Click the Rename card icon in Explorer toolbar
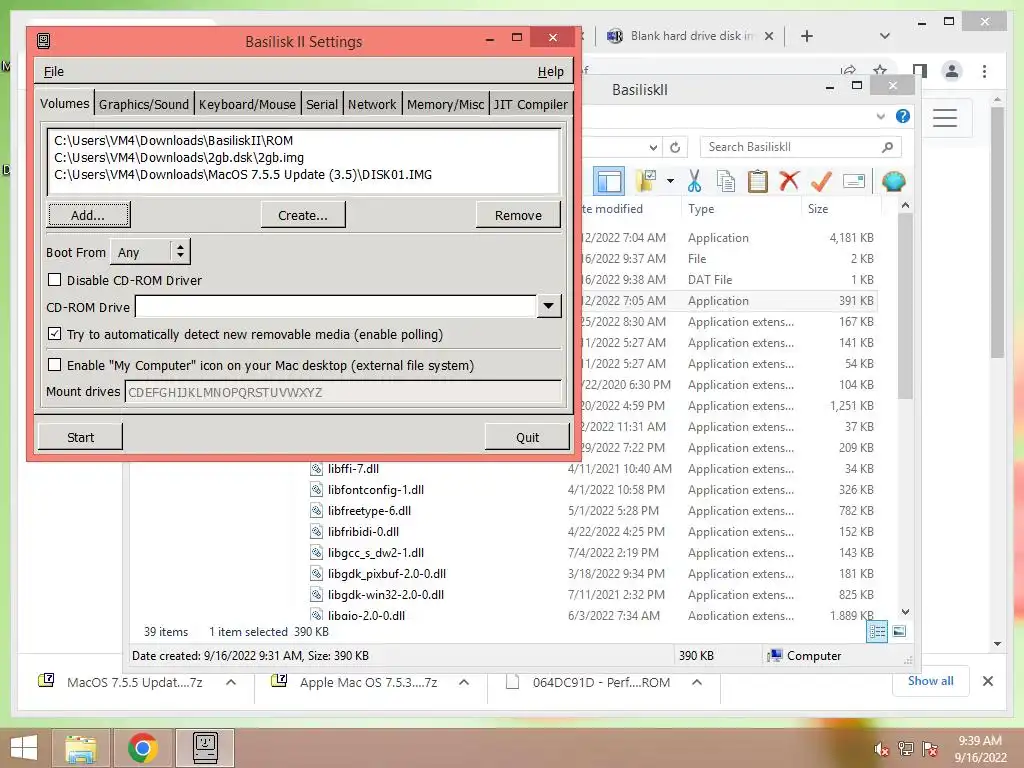 click(854, 181)
